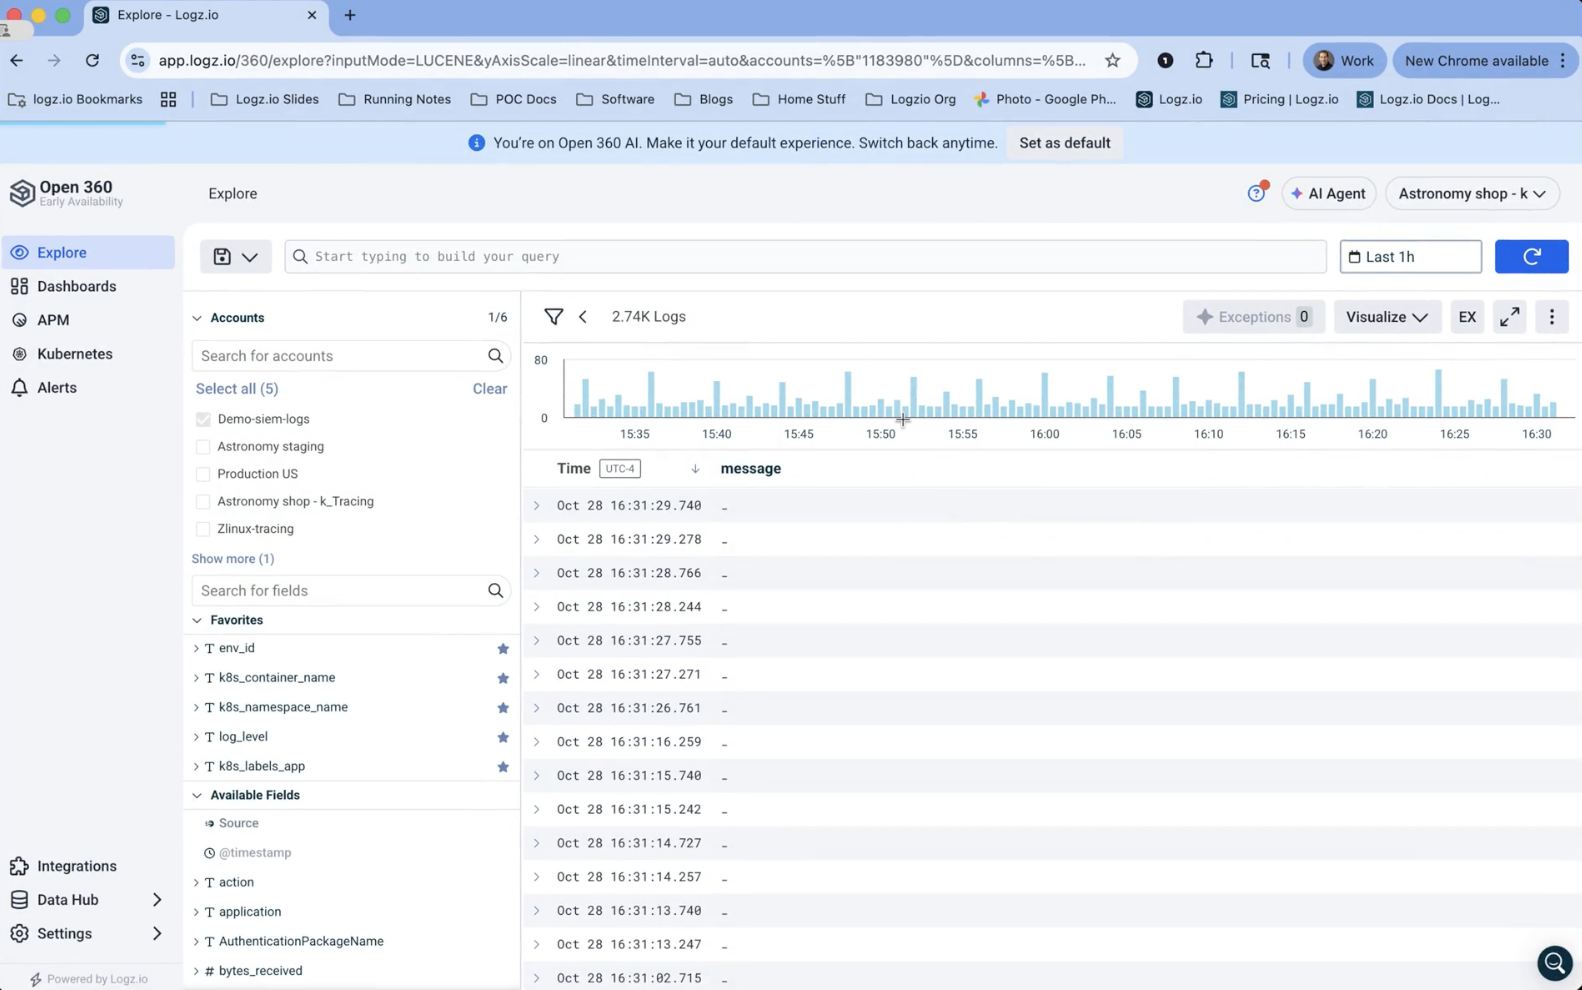Open the three-dot more options menu

point(1551,317)
